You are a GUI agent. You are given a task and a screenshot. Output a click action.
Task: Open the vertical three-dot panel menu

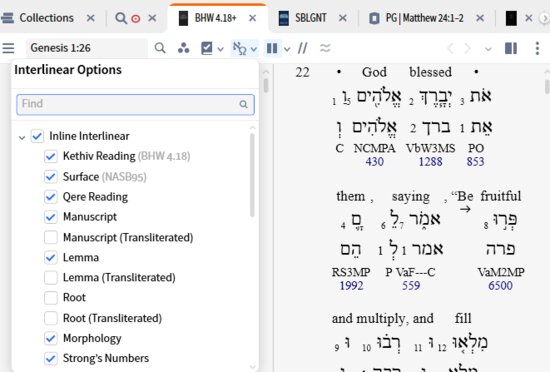click(x=537, y=48)
